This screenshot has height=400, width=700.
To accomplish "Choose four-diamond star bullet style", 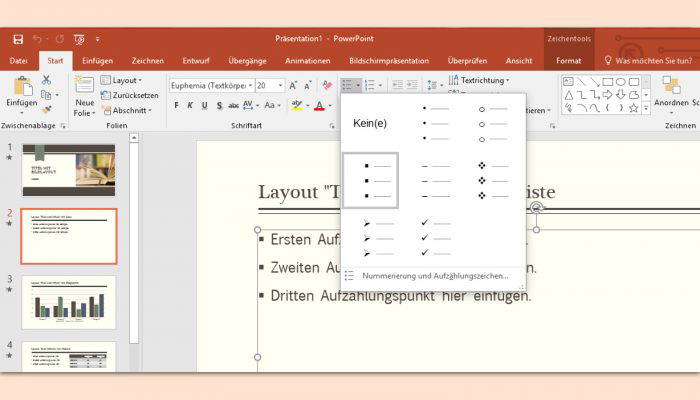I will [493, 180].
